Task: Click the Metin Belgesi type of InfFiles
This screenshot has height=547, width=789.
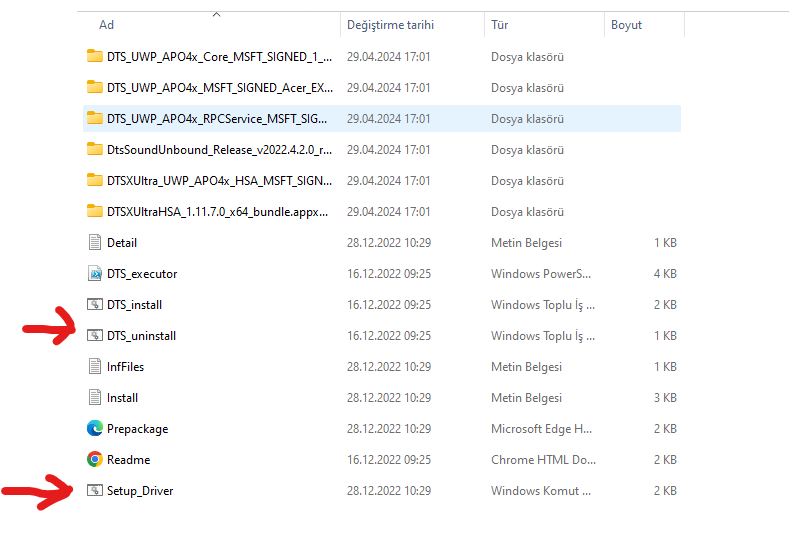Action: [526, 367]
